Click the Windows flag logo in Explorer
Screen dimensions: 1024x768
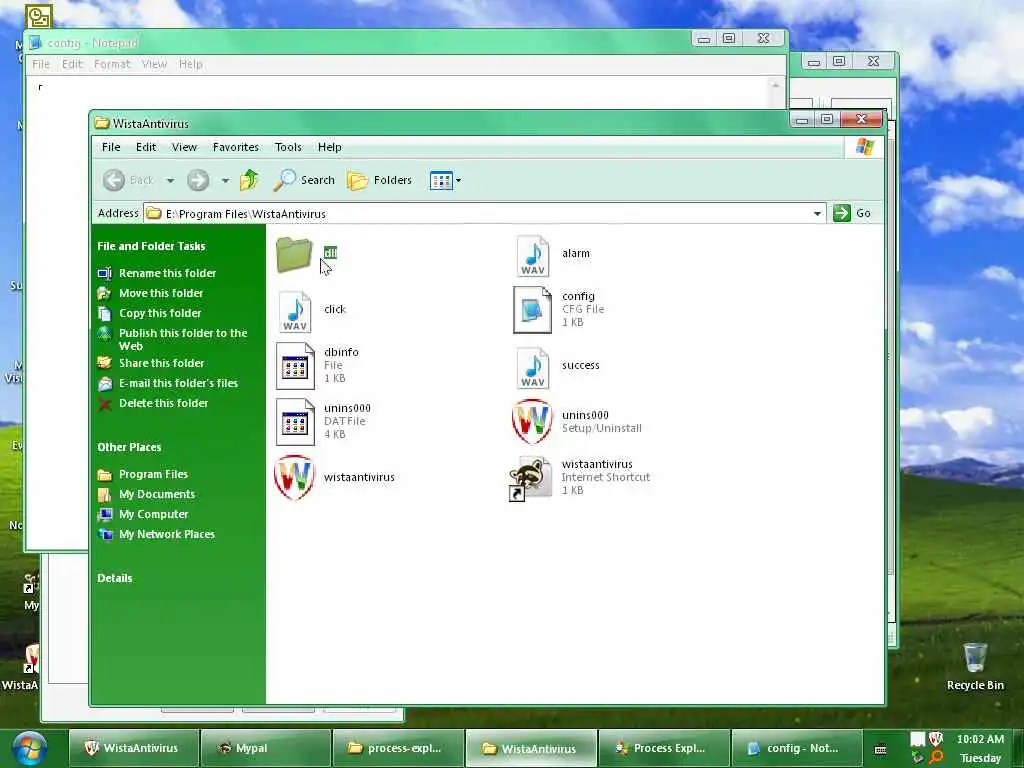pyautogui.click(x=865, y=147)
